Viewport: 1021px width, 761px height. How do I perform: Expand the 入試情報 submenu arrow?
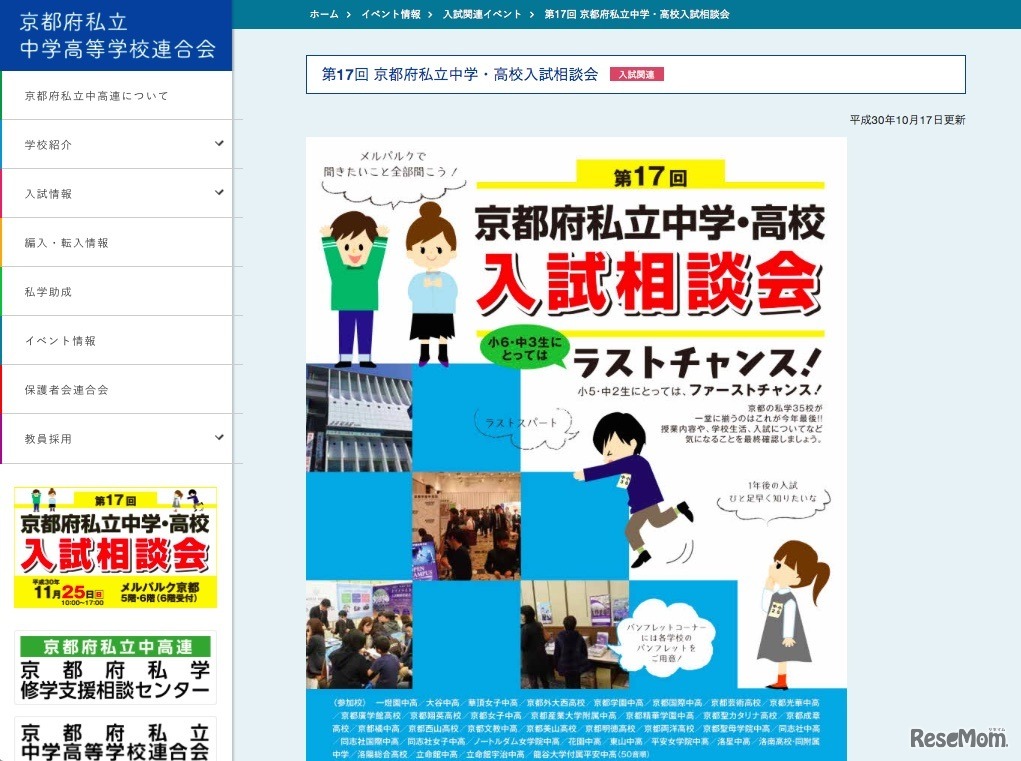pyautogui.click(x=219, y=193)
